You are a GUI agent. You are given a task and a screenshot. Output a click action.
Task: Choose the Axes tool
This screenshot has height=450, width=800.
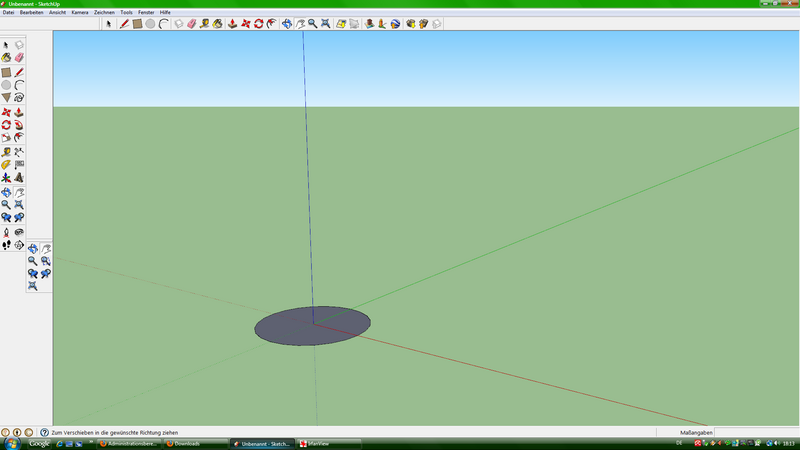point(6,177)
